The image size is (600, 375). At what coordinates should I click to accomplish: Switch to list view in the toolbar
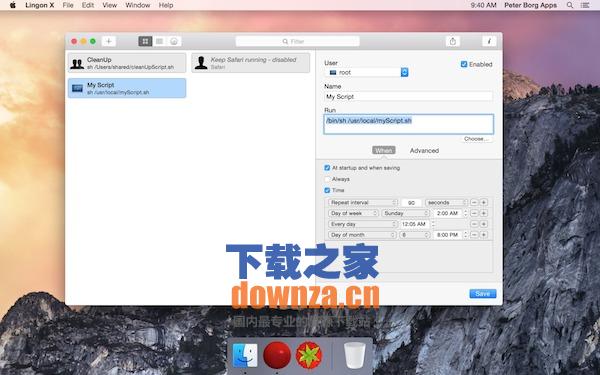pos(160,41)
